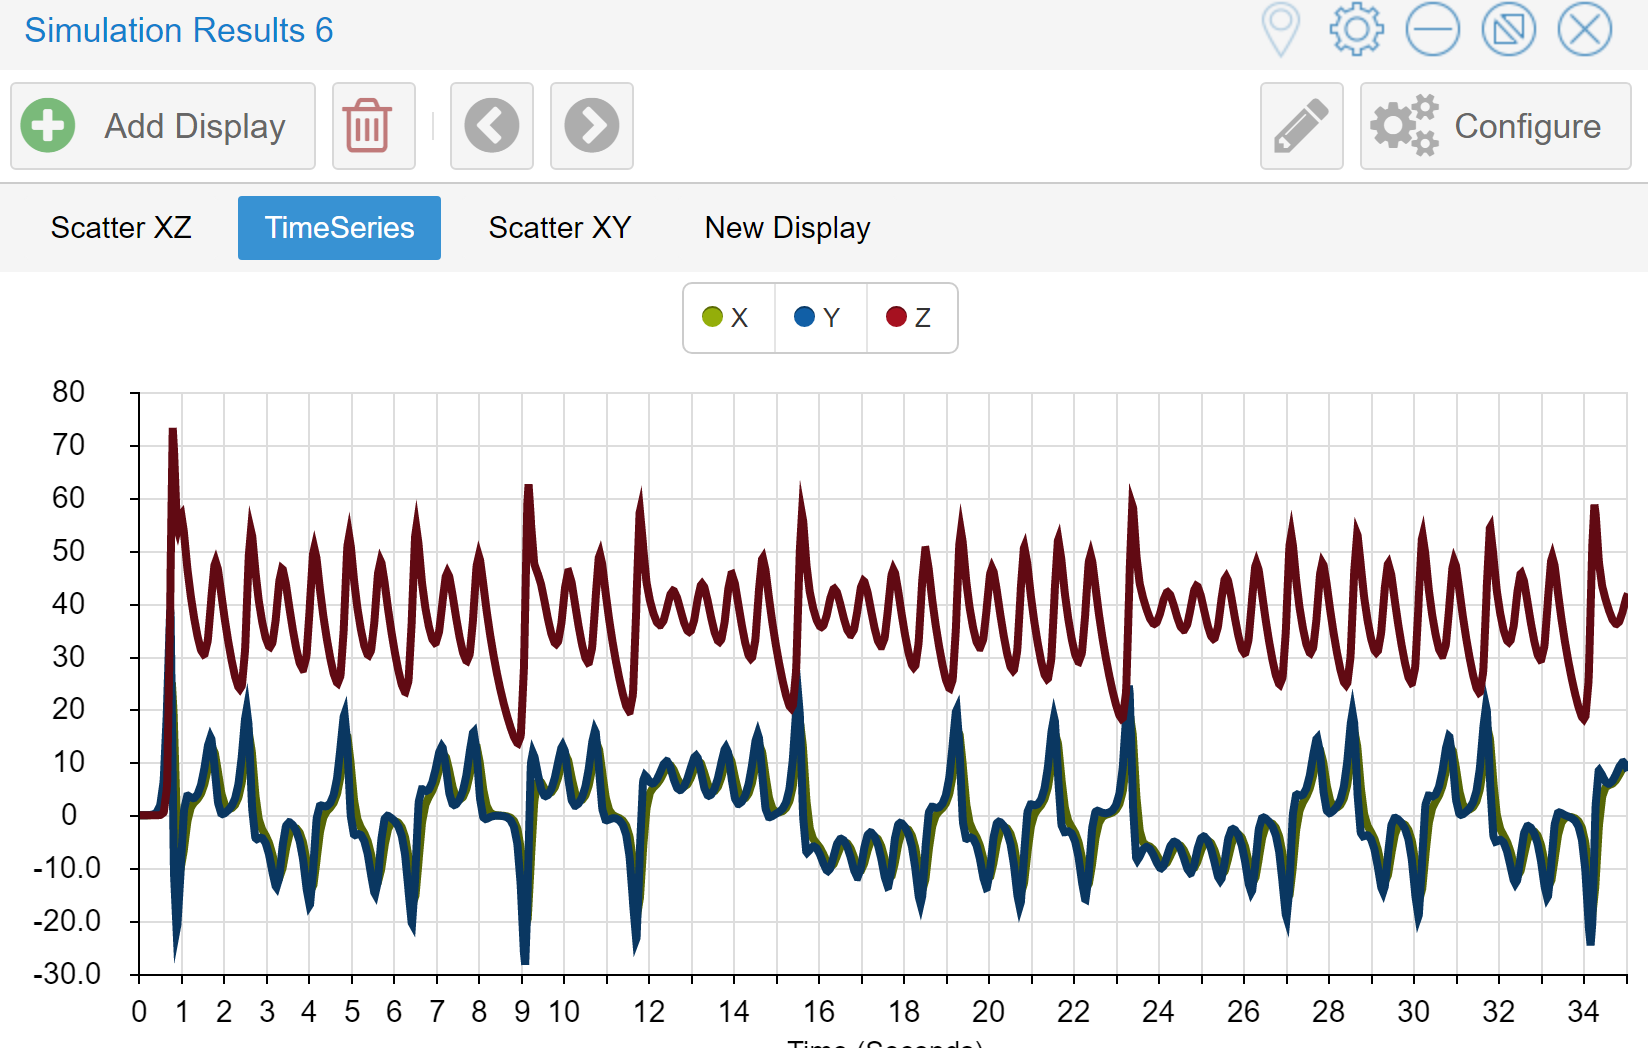
Task: Click the Simulation Results 6 title
Action: (x=179, y=30)
